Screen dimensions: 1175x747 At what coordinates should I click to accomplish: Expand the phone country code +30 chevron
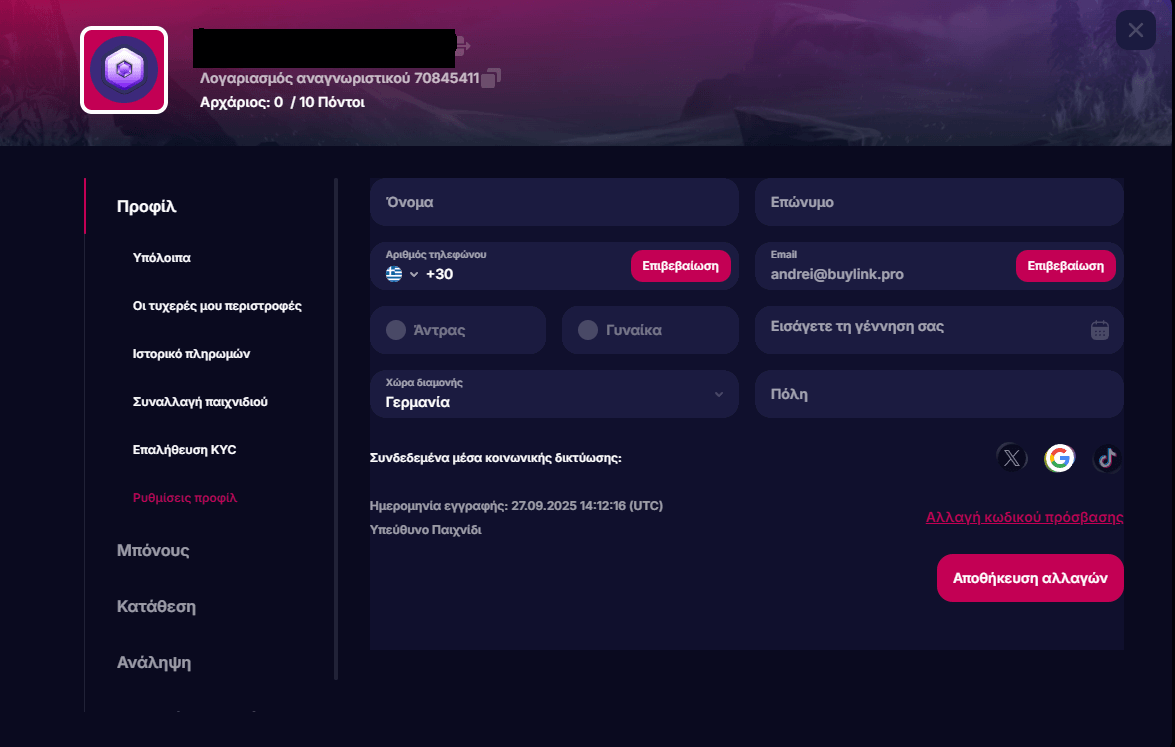[414, 274]
